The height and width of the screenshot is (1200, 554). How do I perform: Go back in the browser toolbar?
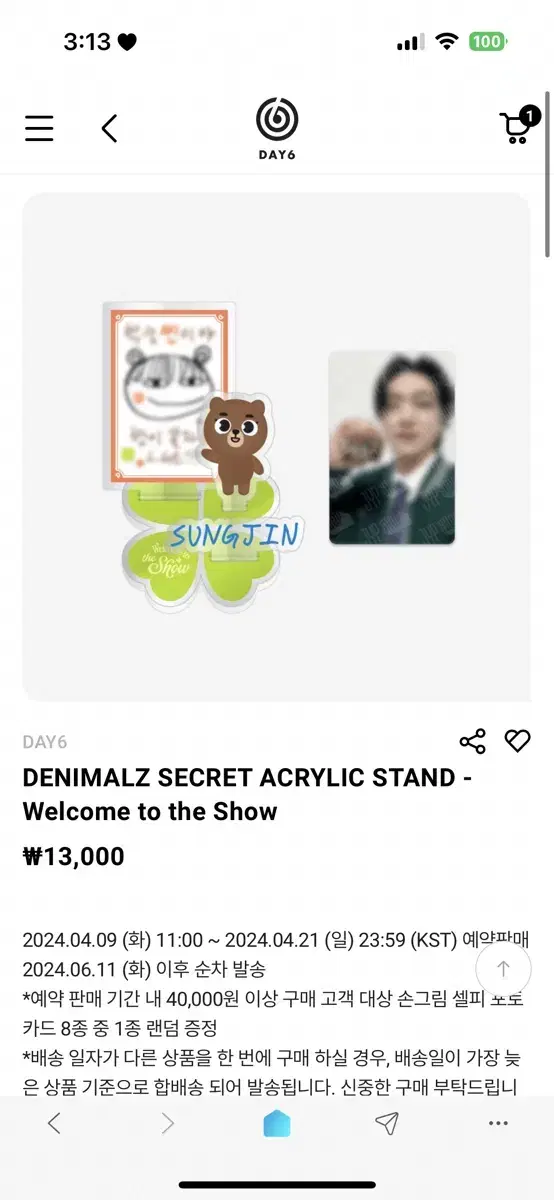(x=54, y=1123)
